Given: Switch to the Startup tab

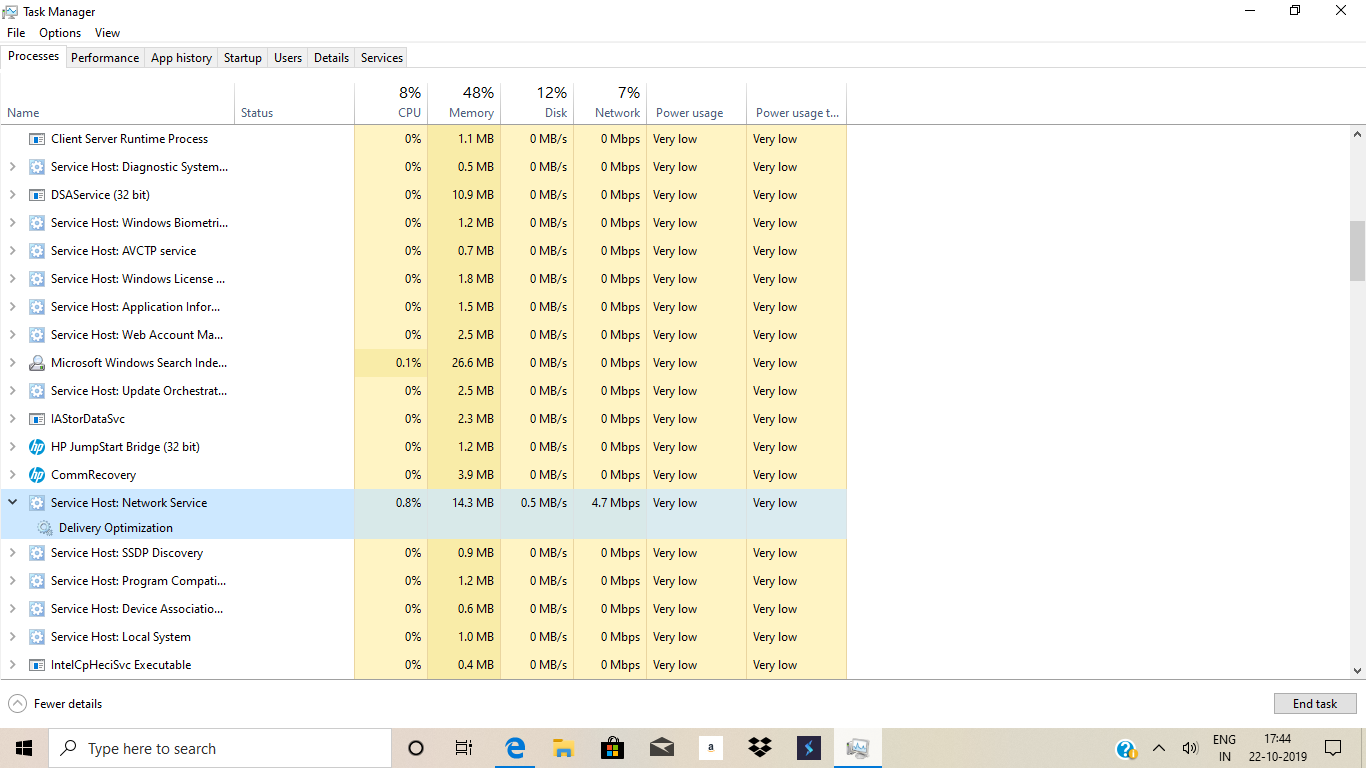Looking at the screenshot, I should (243, 58).
